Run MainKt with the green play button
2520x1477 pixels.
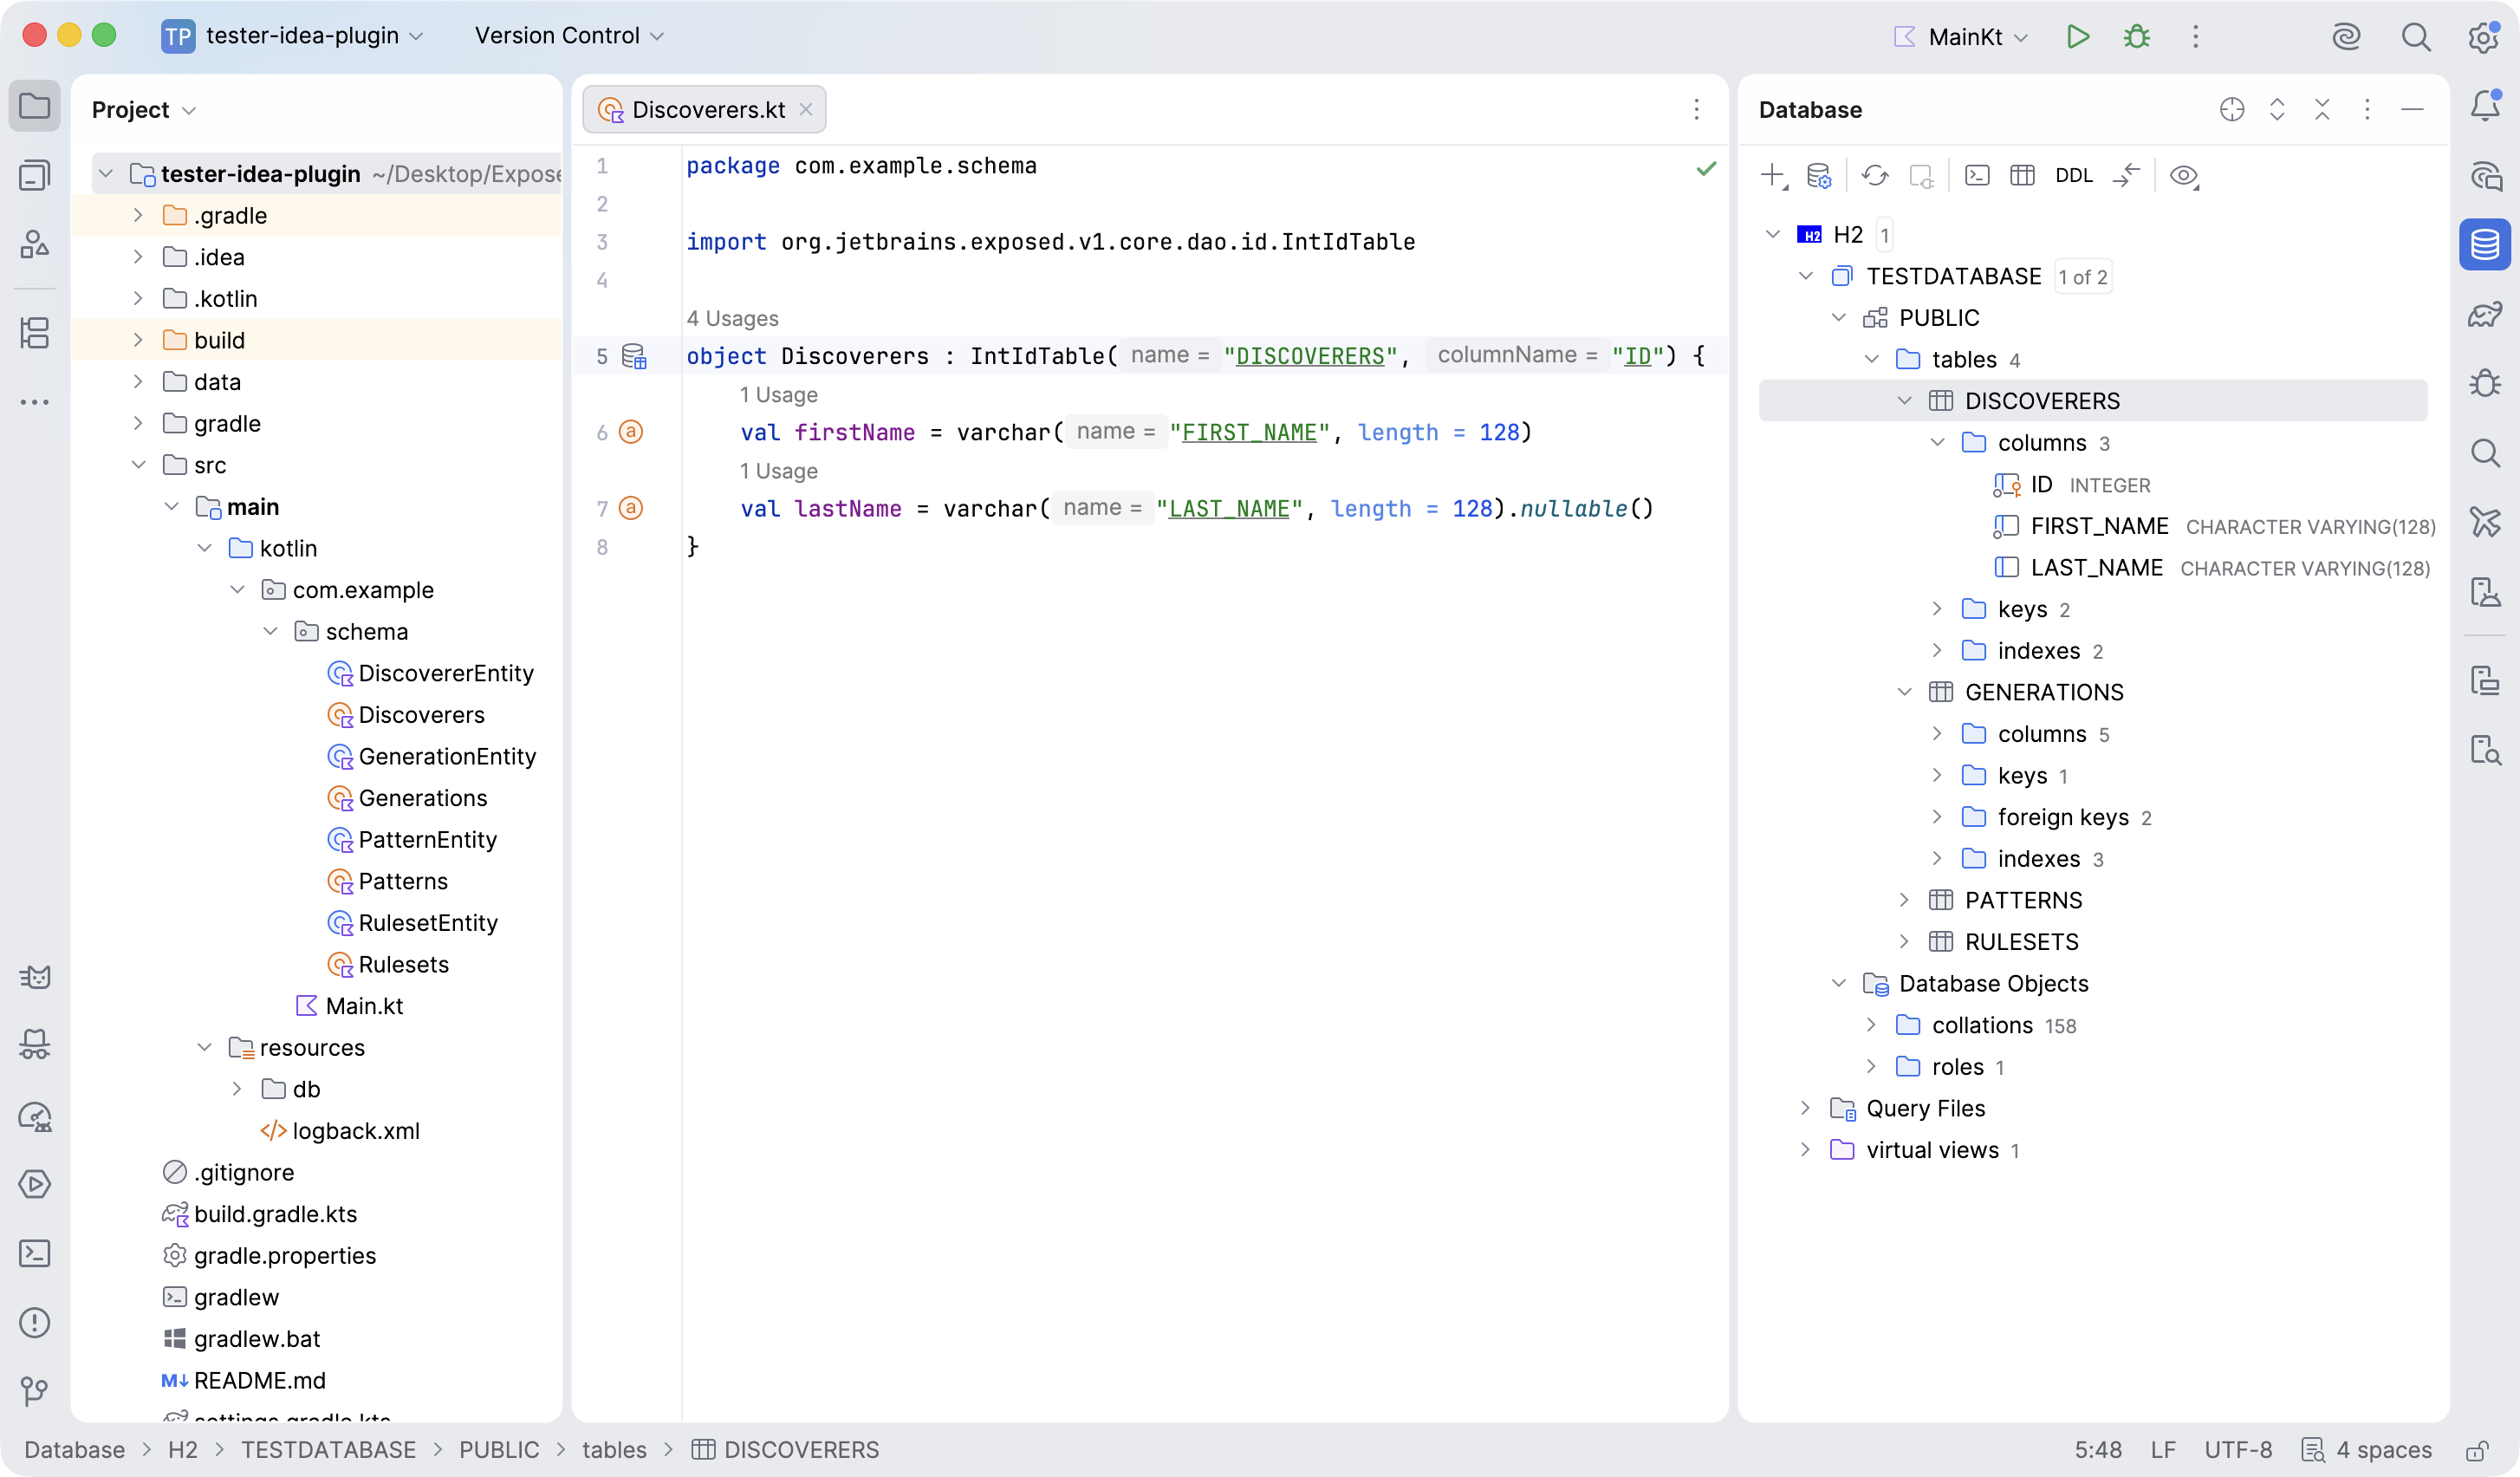[2078, 37]
